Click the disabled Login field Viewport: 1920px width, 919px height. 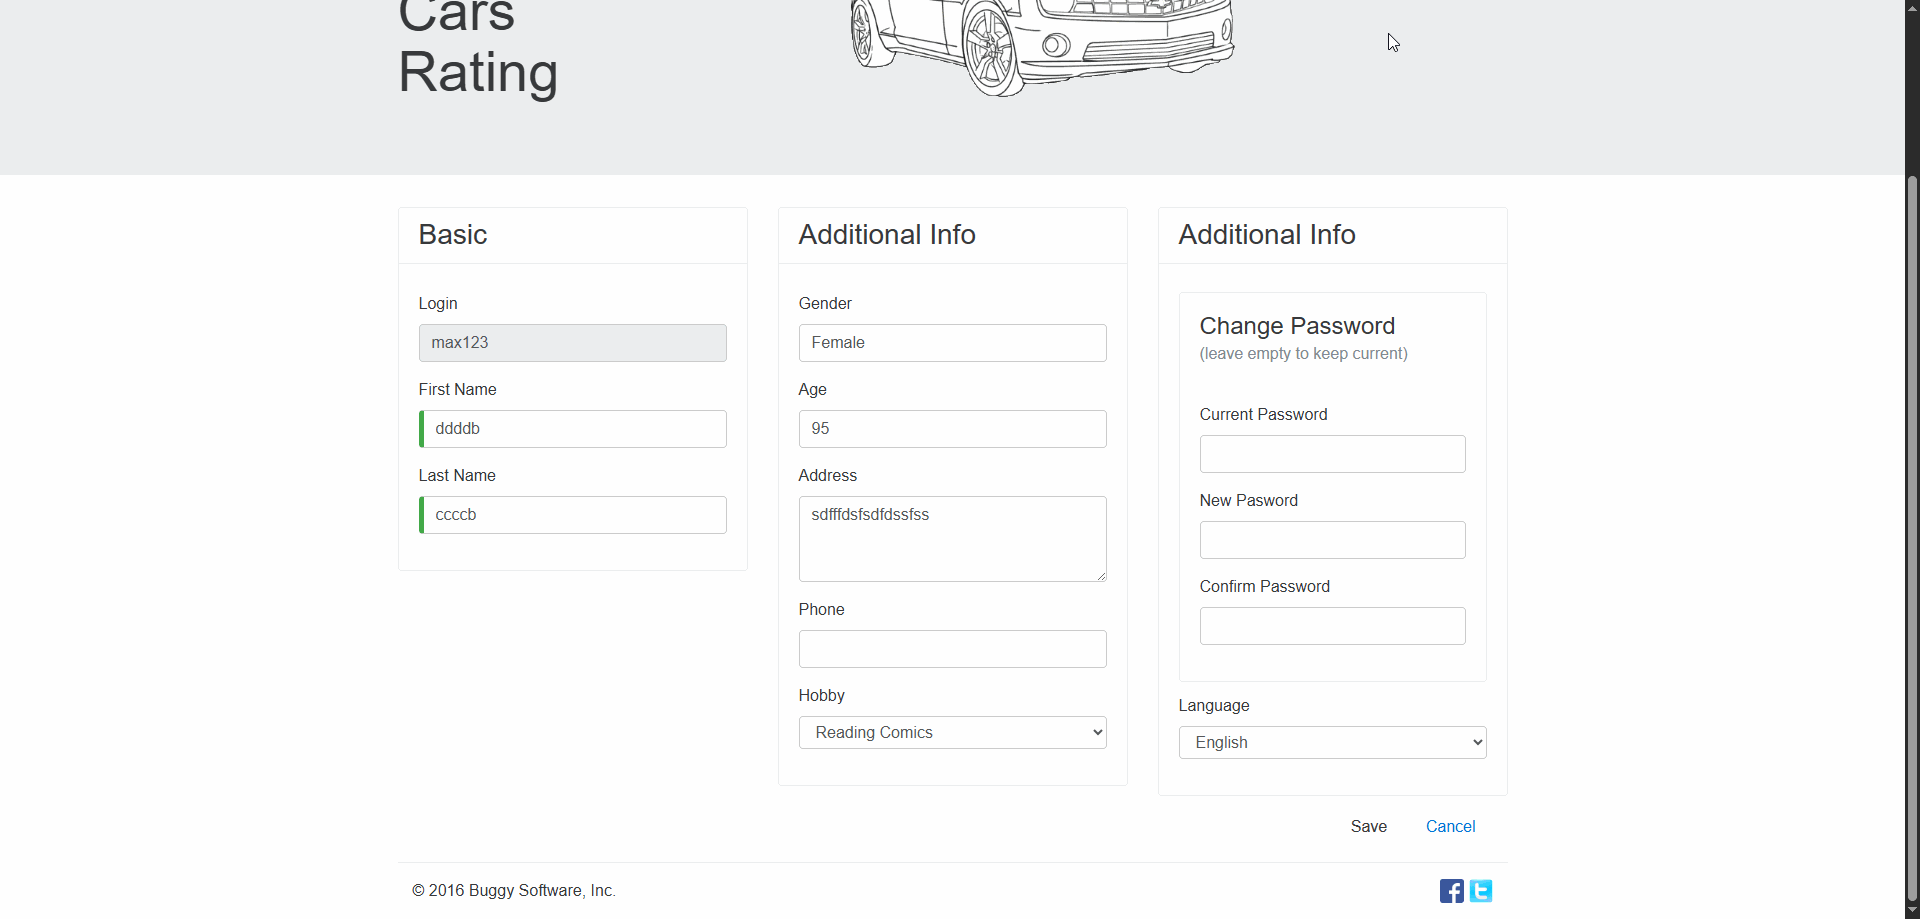(x=573, y=343)
